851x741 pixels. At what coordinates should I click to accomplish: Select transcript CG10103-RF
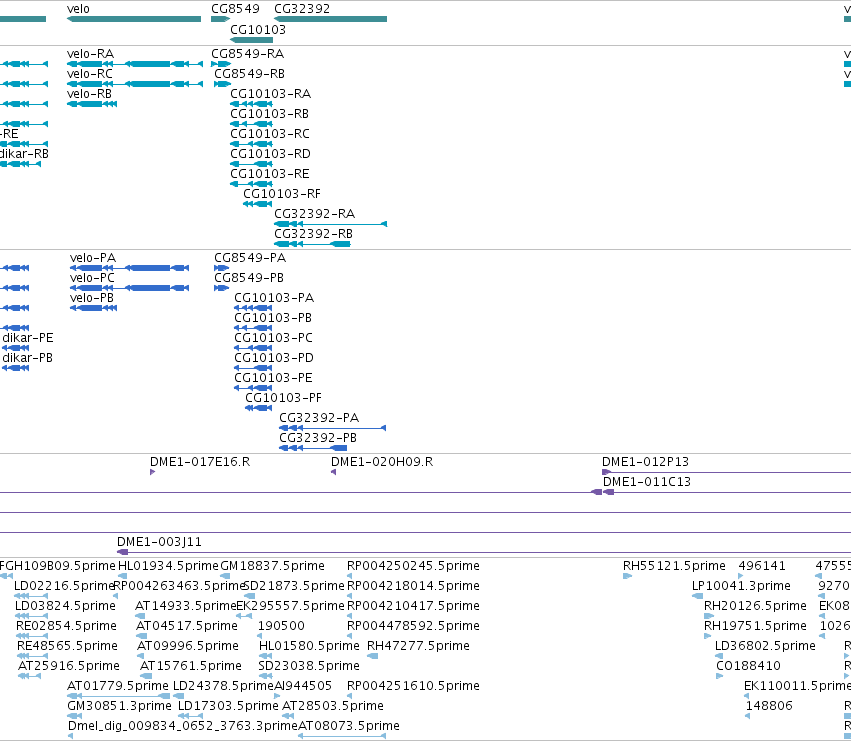258,204
